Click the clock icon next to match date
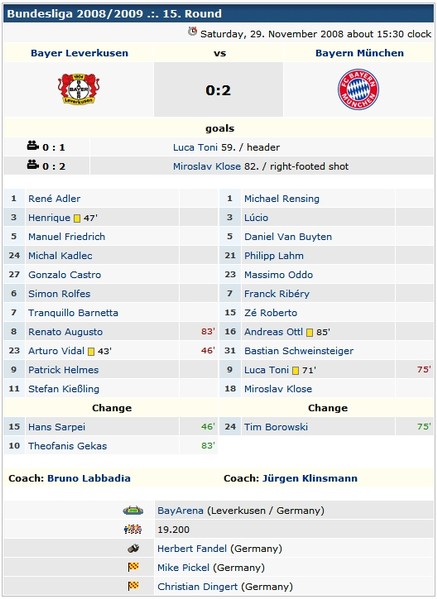 click(x=193, y=32)
